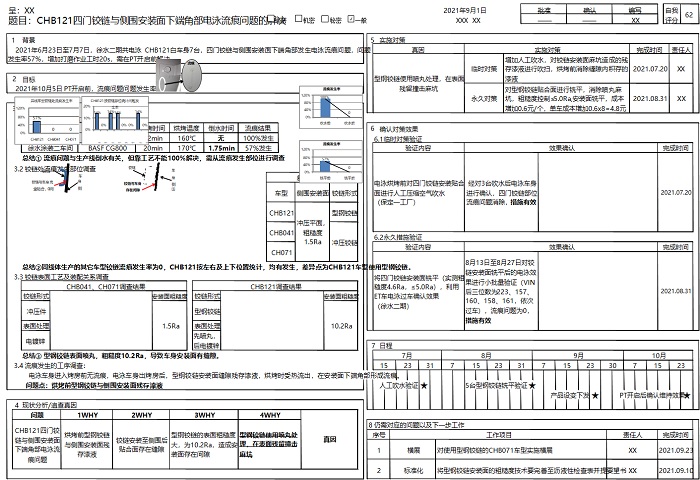Select the 8 仍需对应的问题以及下一步工作 heading
This screenshot has height=480, width=700.
tap(416, 425)
